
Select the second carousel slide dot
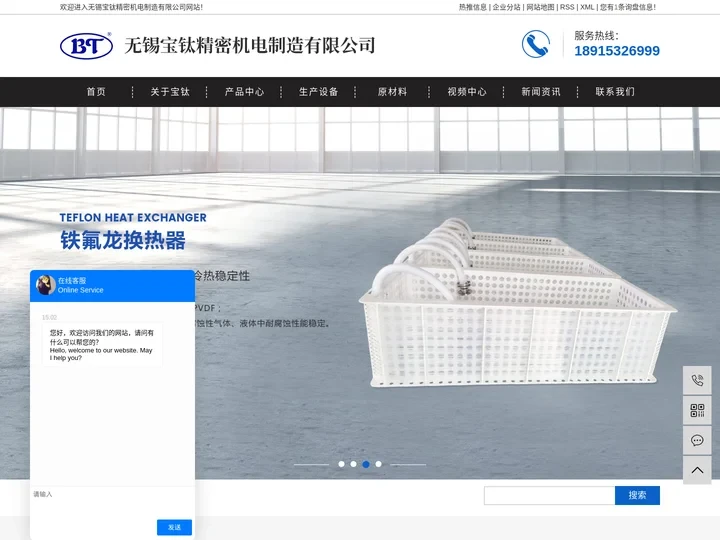(x=353, y=464)
